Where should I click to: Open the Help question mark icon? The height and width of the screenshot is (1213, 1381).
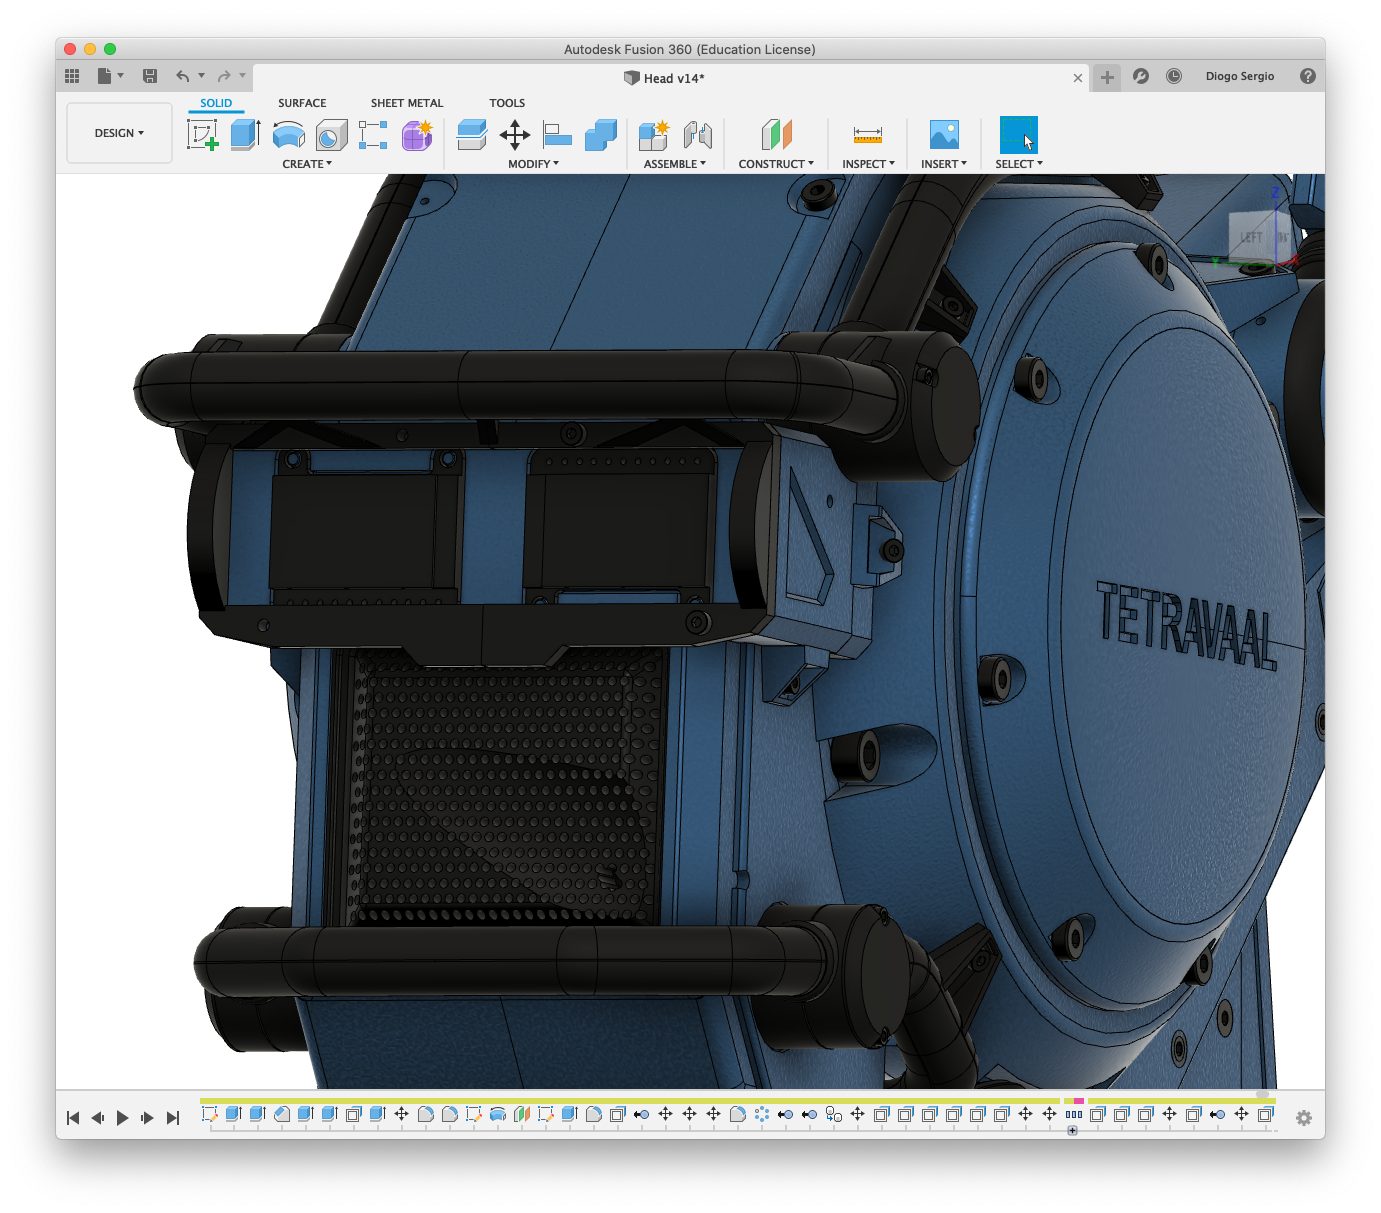(1308, 76)
